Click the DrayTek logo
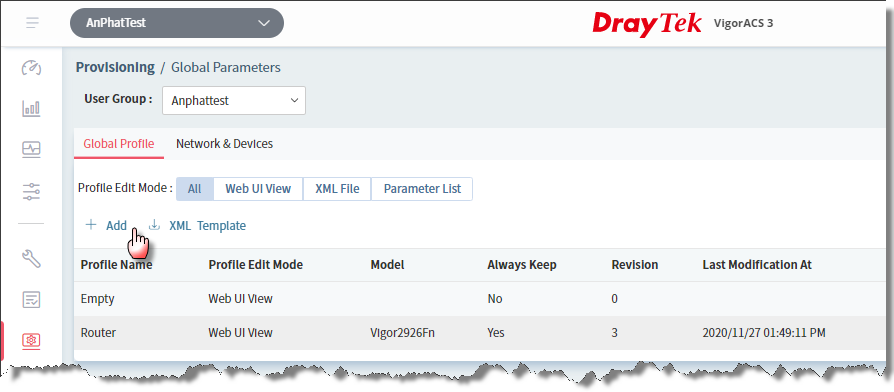Image resolution: width=894 pixels, height=392 pixels. (x=647, y=24)
